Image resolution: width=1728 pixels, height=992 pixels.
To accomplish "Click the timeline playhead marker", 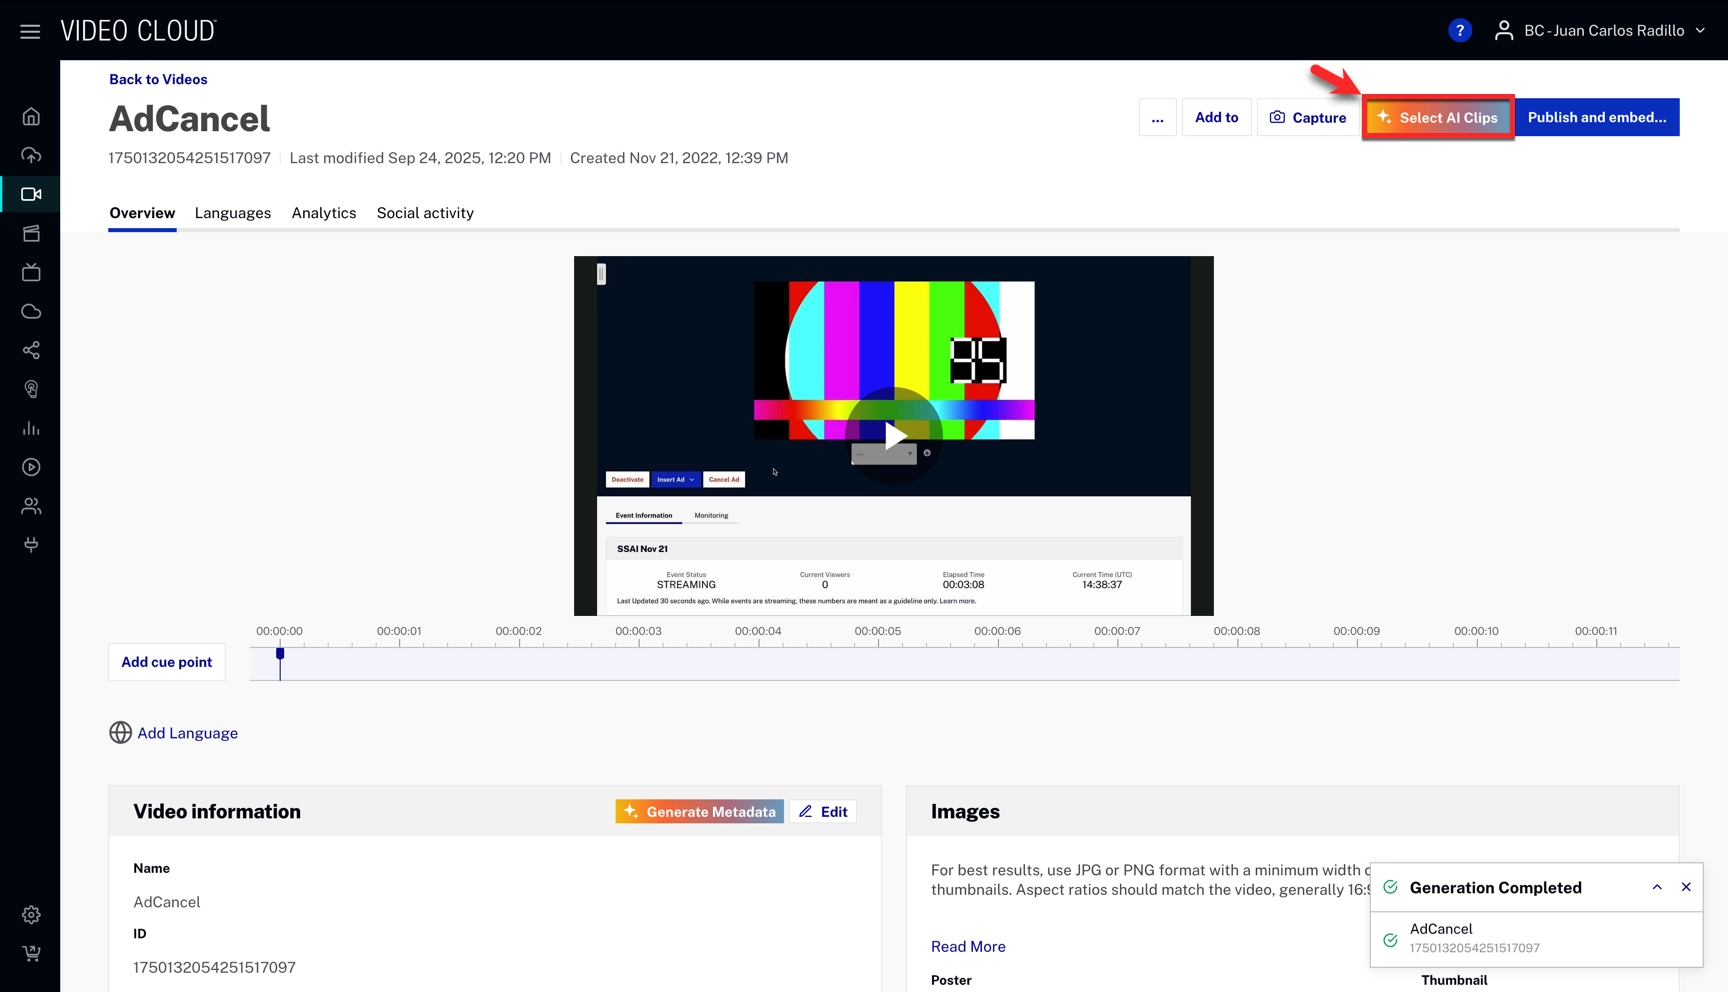I will (280, 655).
